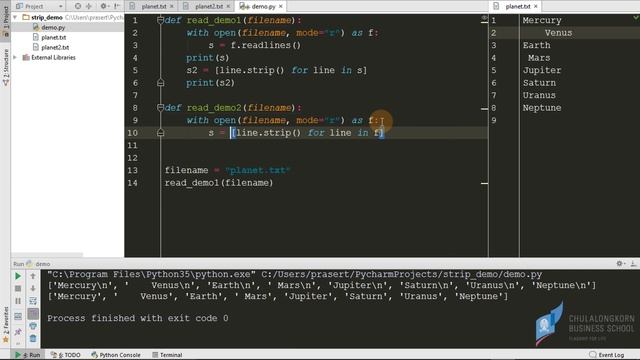Switch to the planet2.txt editor tab
This screenshot has height=360, width=640.
pyautogui.click(x=209, y=6)
